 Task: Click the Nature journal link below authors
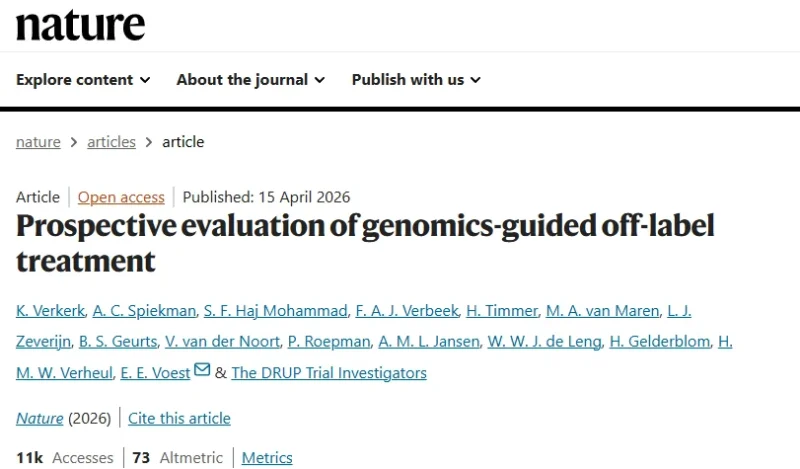(x=39, y=418)
